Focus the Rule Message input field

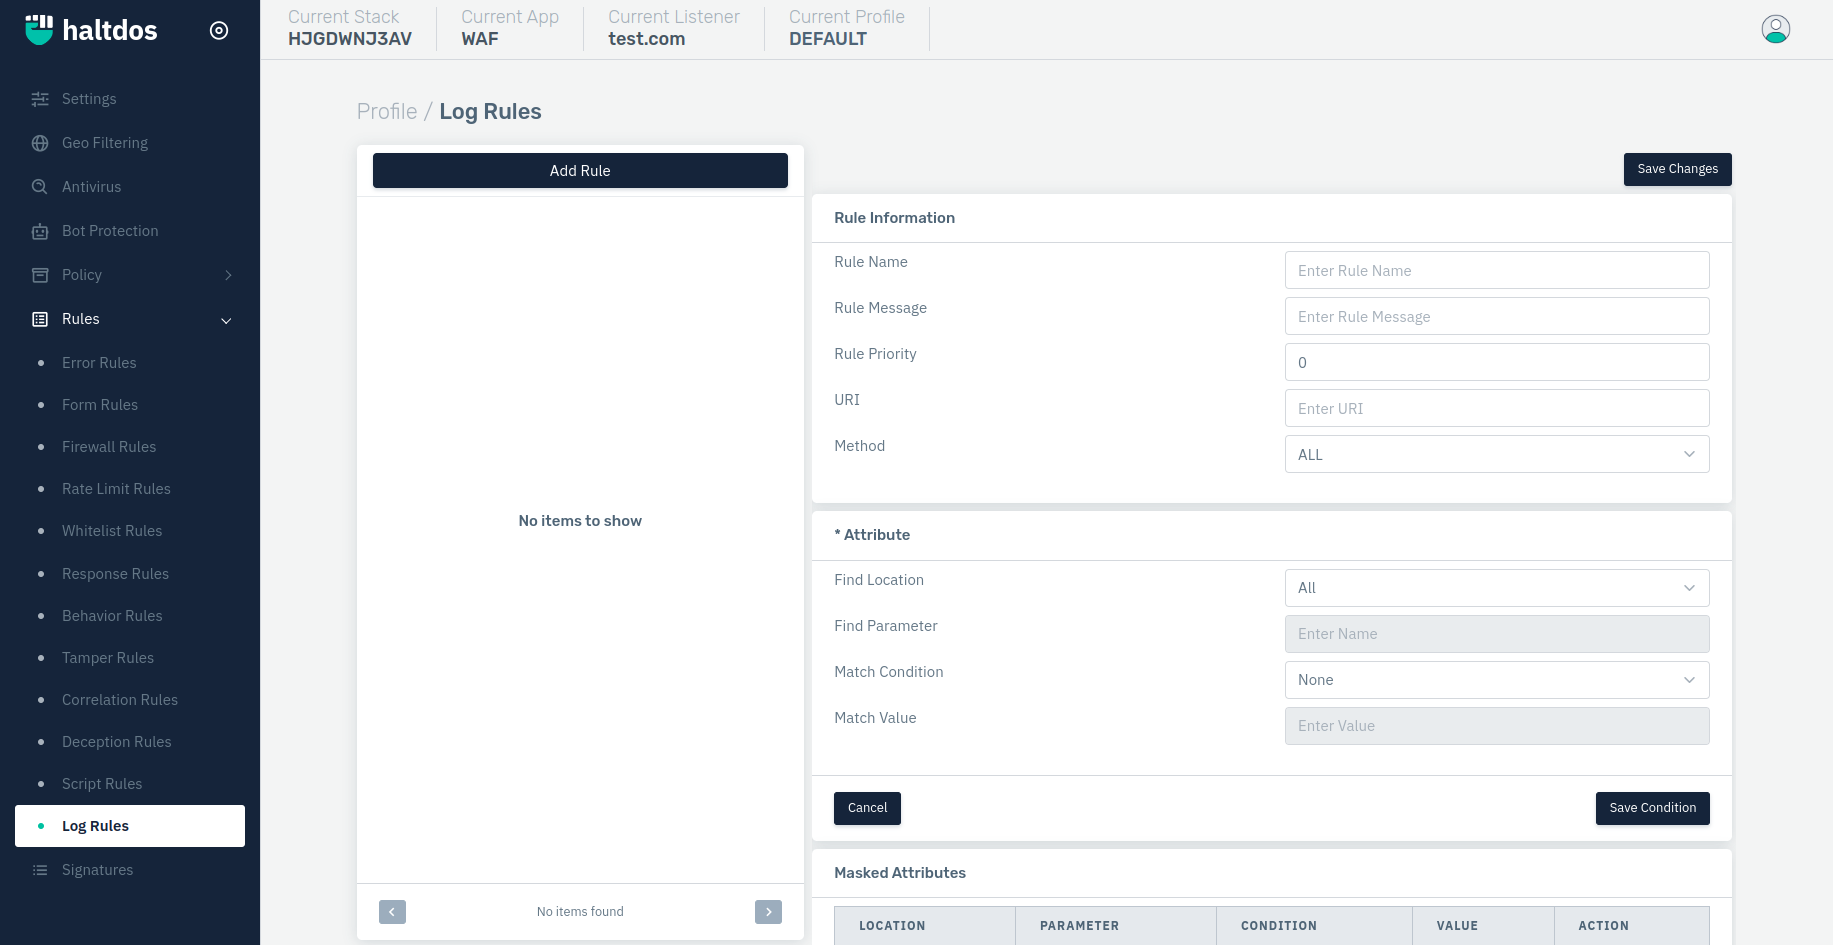(x=1497, y=316)
